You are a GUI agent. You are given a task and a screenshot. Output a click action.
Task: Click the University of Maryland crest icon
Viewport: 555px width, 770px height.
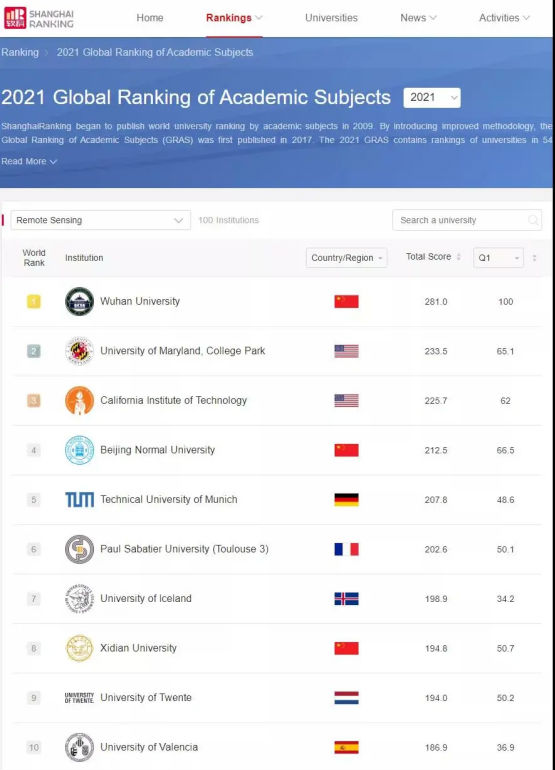coord(80,351)
